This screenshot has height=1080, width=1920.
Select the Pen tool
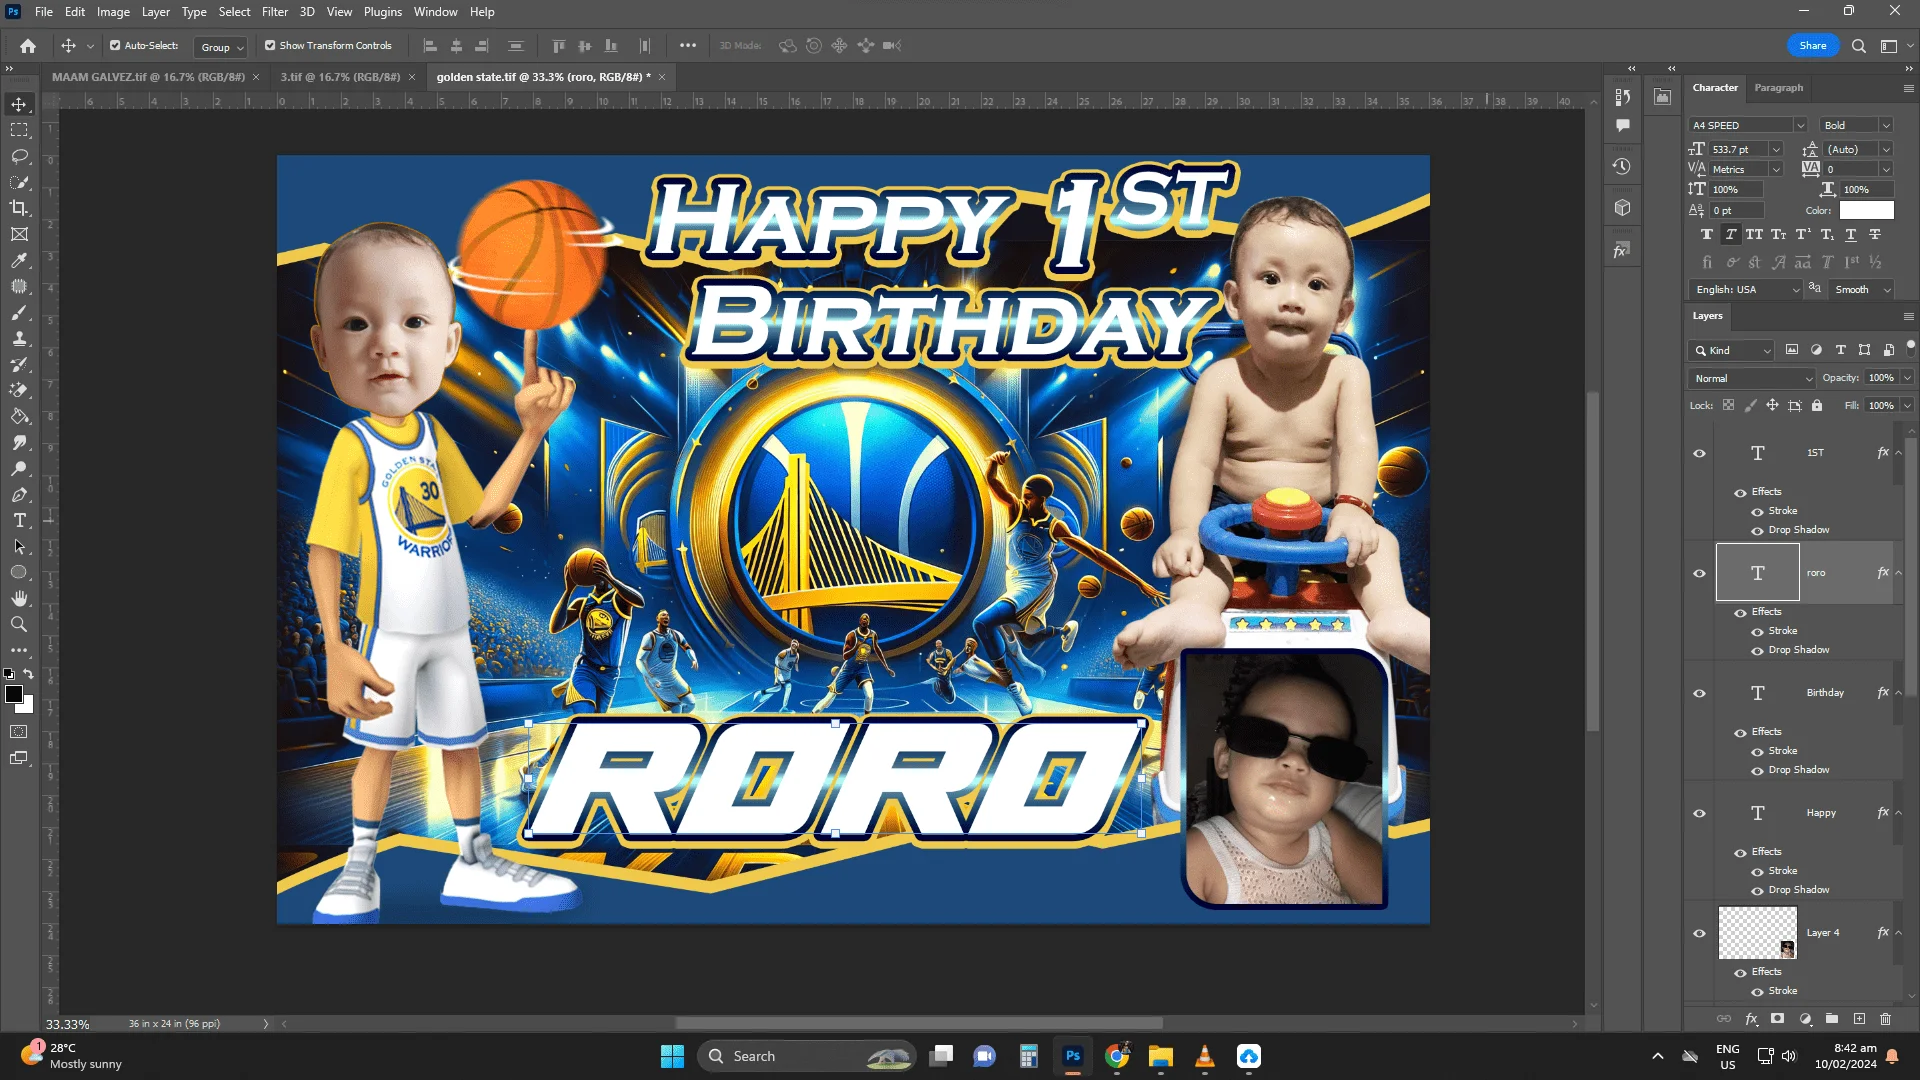19,495
